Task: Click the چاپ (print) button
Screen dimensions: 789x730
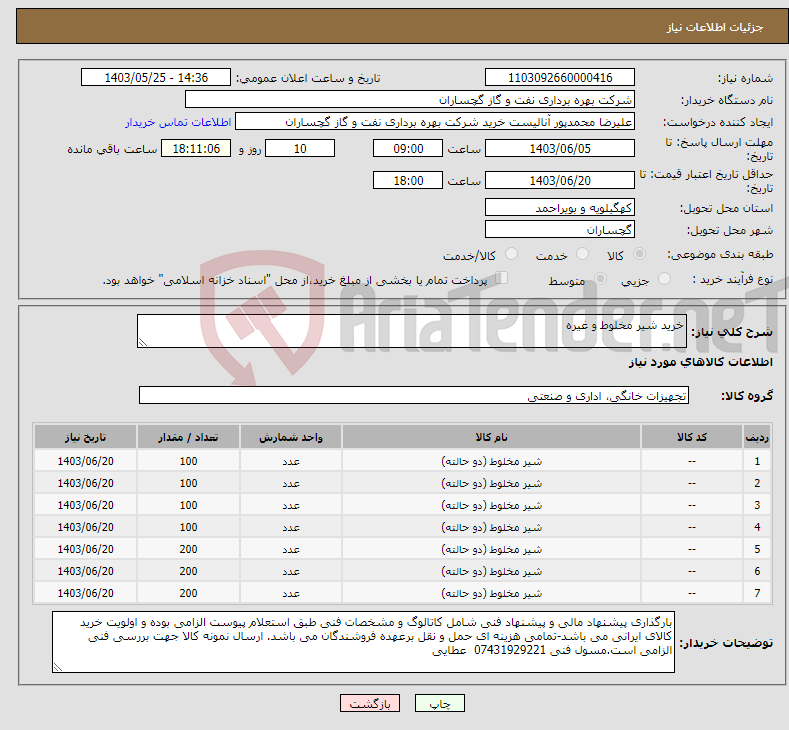Action: [439, 703]
